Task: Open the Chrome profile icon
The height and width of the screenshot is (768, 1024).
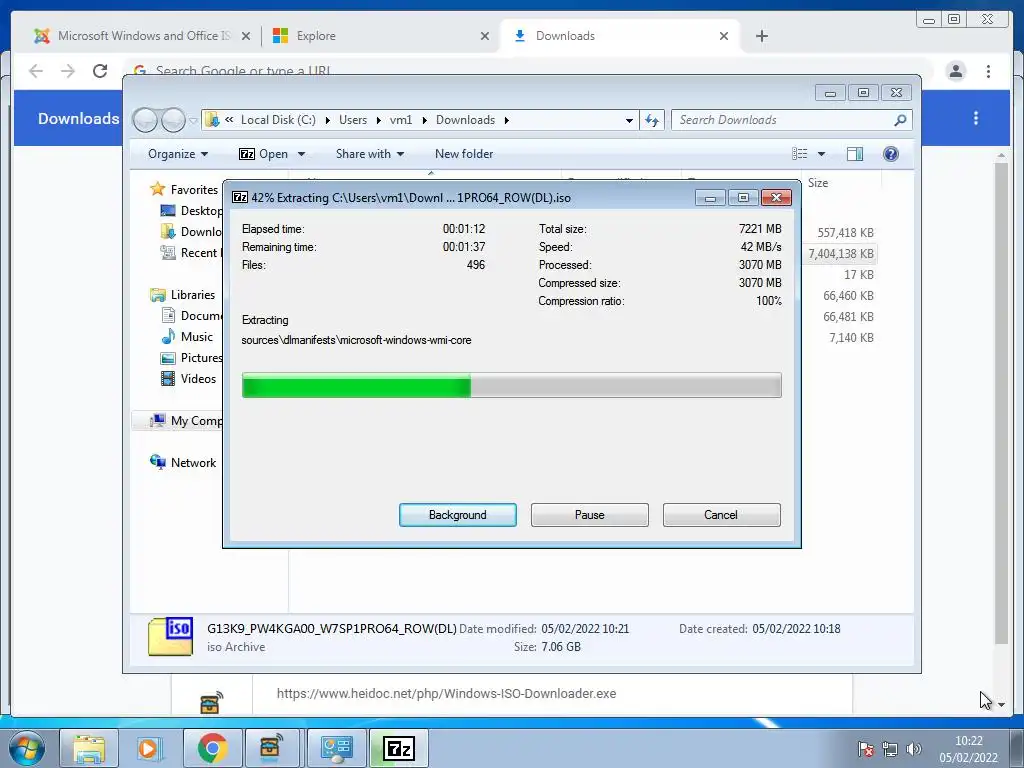Action: (x=955, y=71)
